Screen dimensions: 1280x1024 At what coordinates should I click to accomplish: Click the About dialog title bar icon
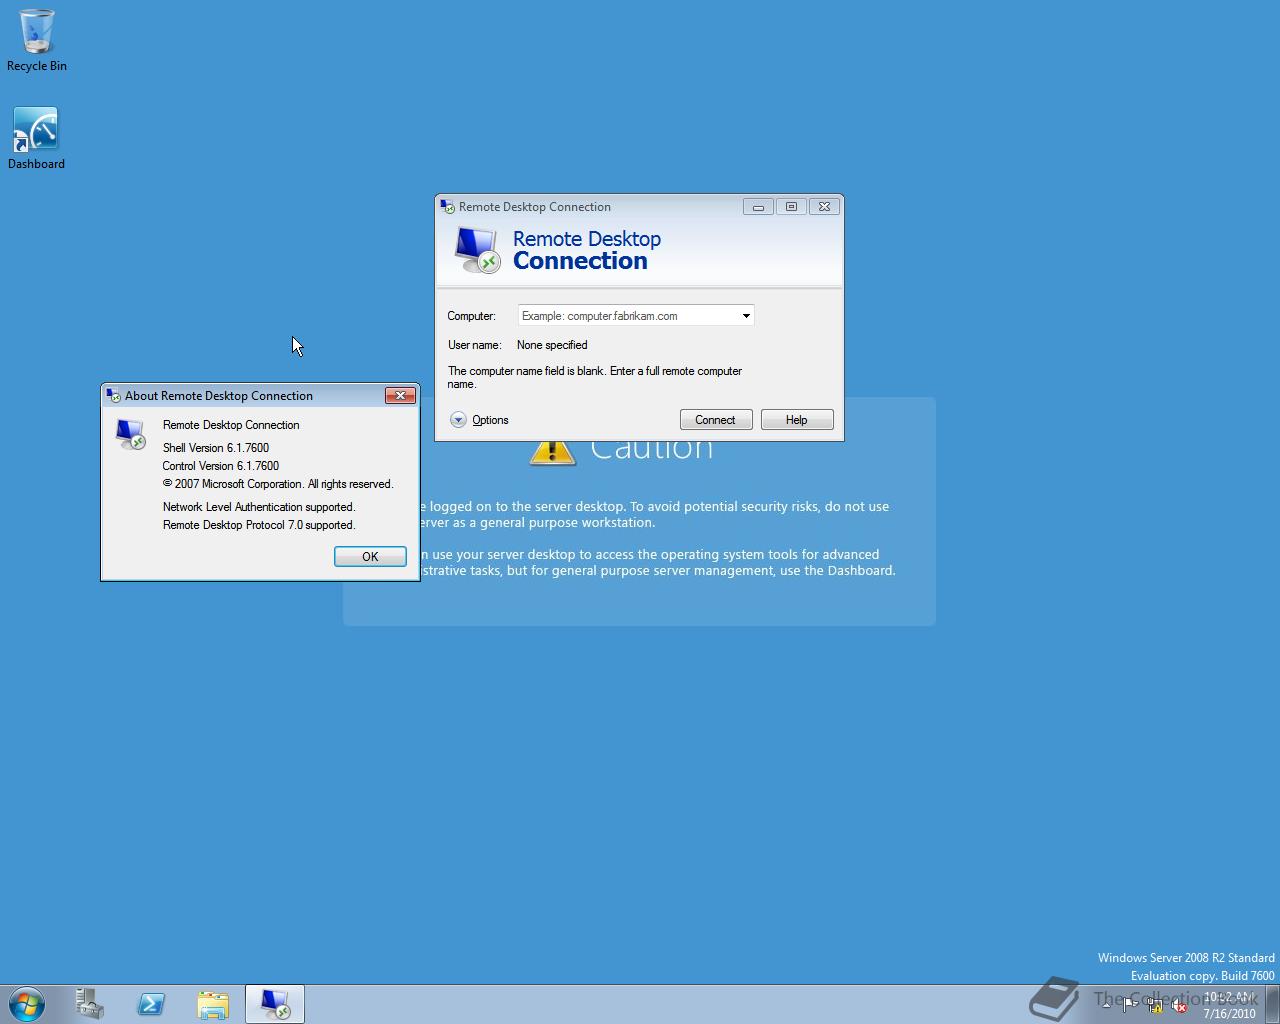114,396
